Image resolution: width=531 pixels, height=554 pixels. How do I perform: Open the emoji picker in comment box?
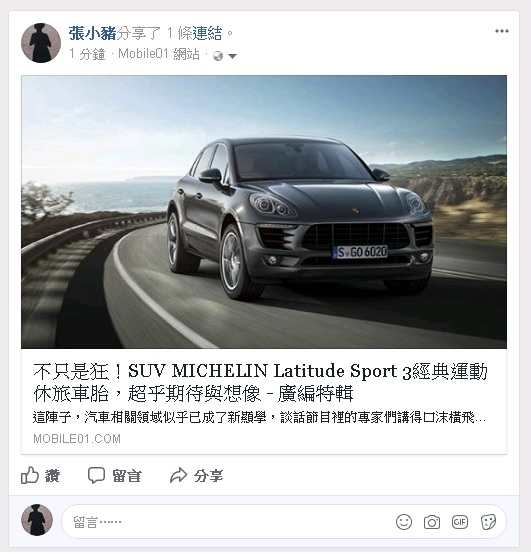coord(404,522)
